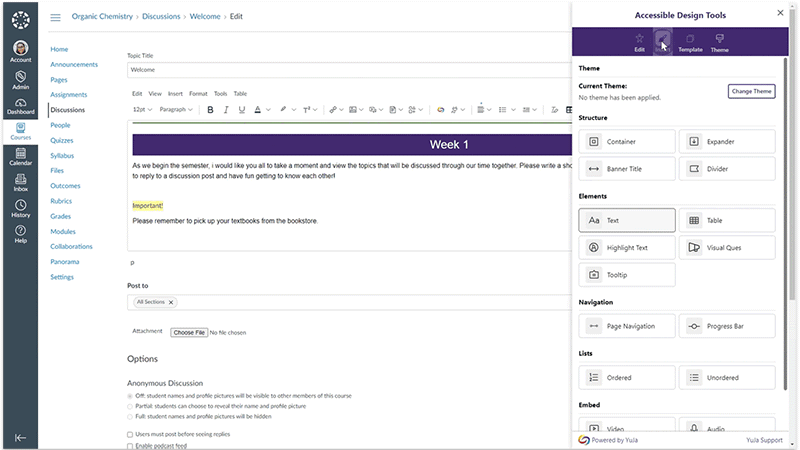The image size is (800, 450).
Task: Toggle italic formatting in the editor toolbar
Action: point(226,109)
